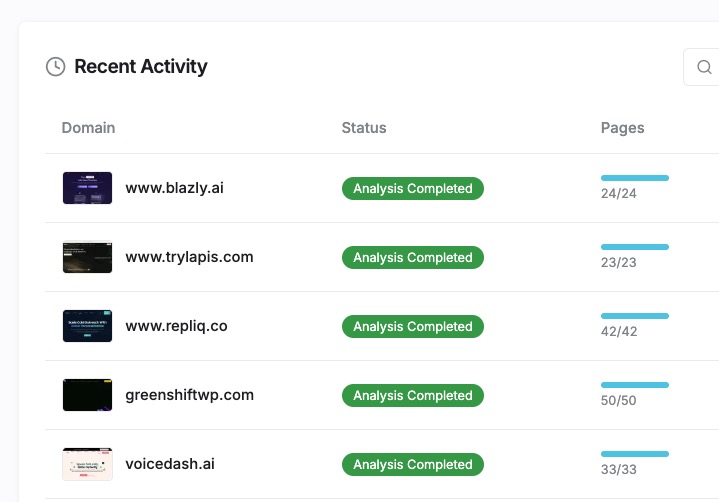Select the www.trylapis.com preview thumbnail
Viewport: 719px width, 502px height.
coord(87,257)
